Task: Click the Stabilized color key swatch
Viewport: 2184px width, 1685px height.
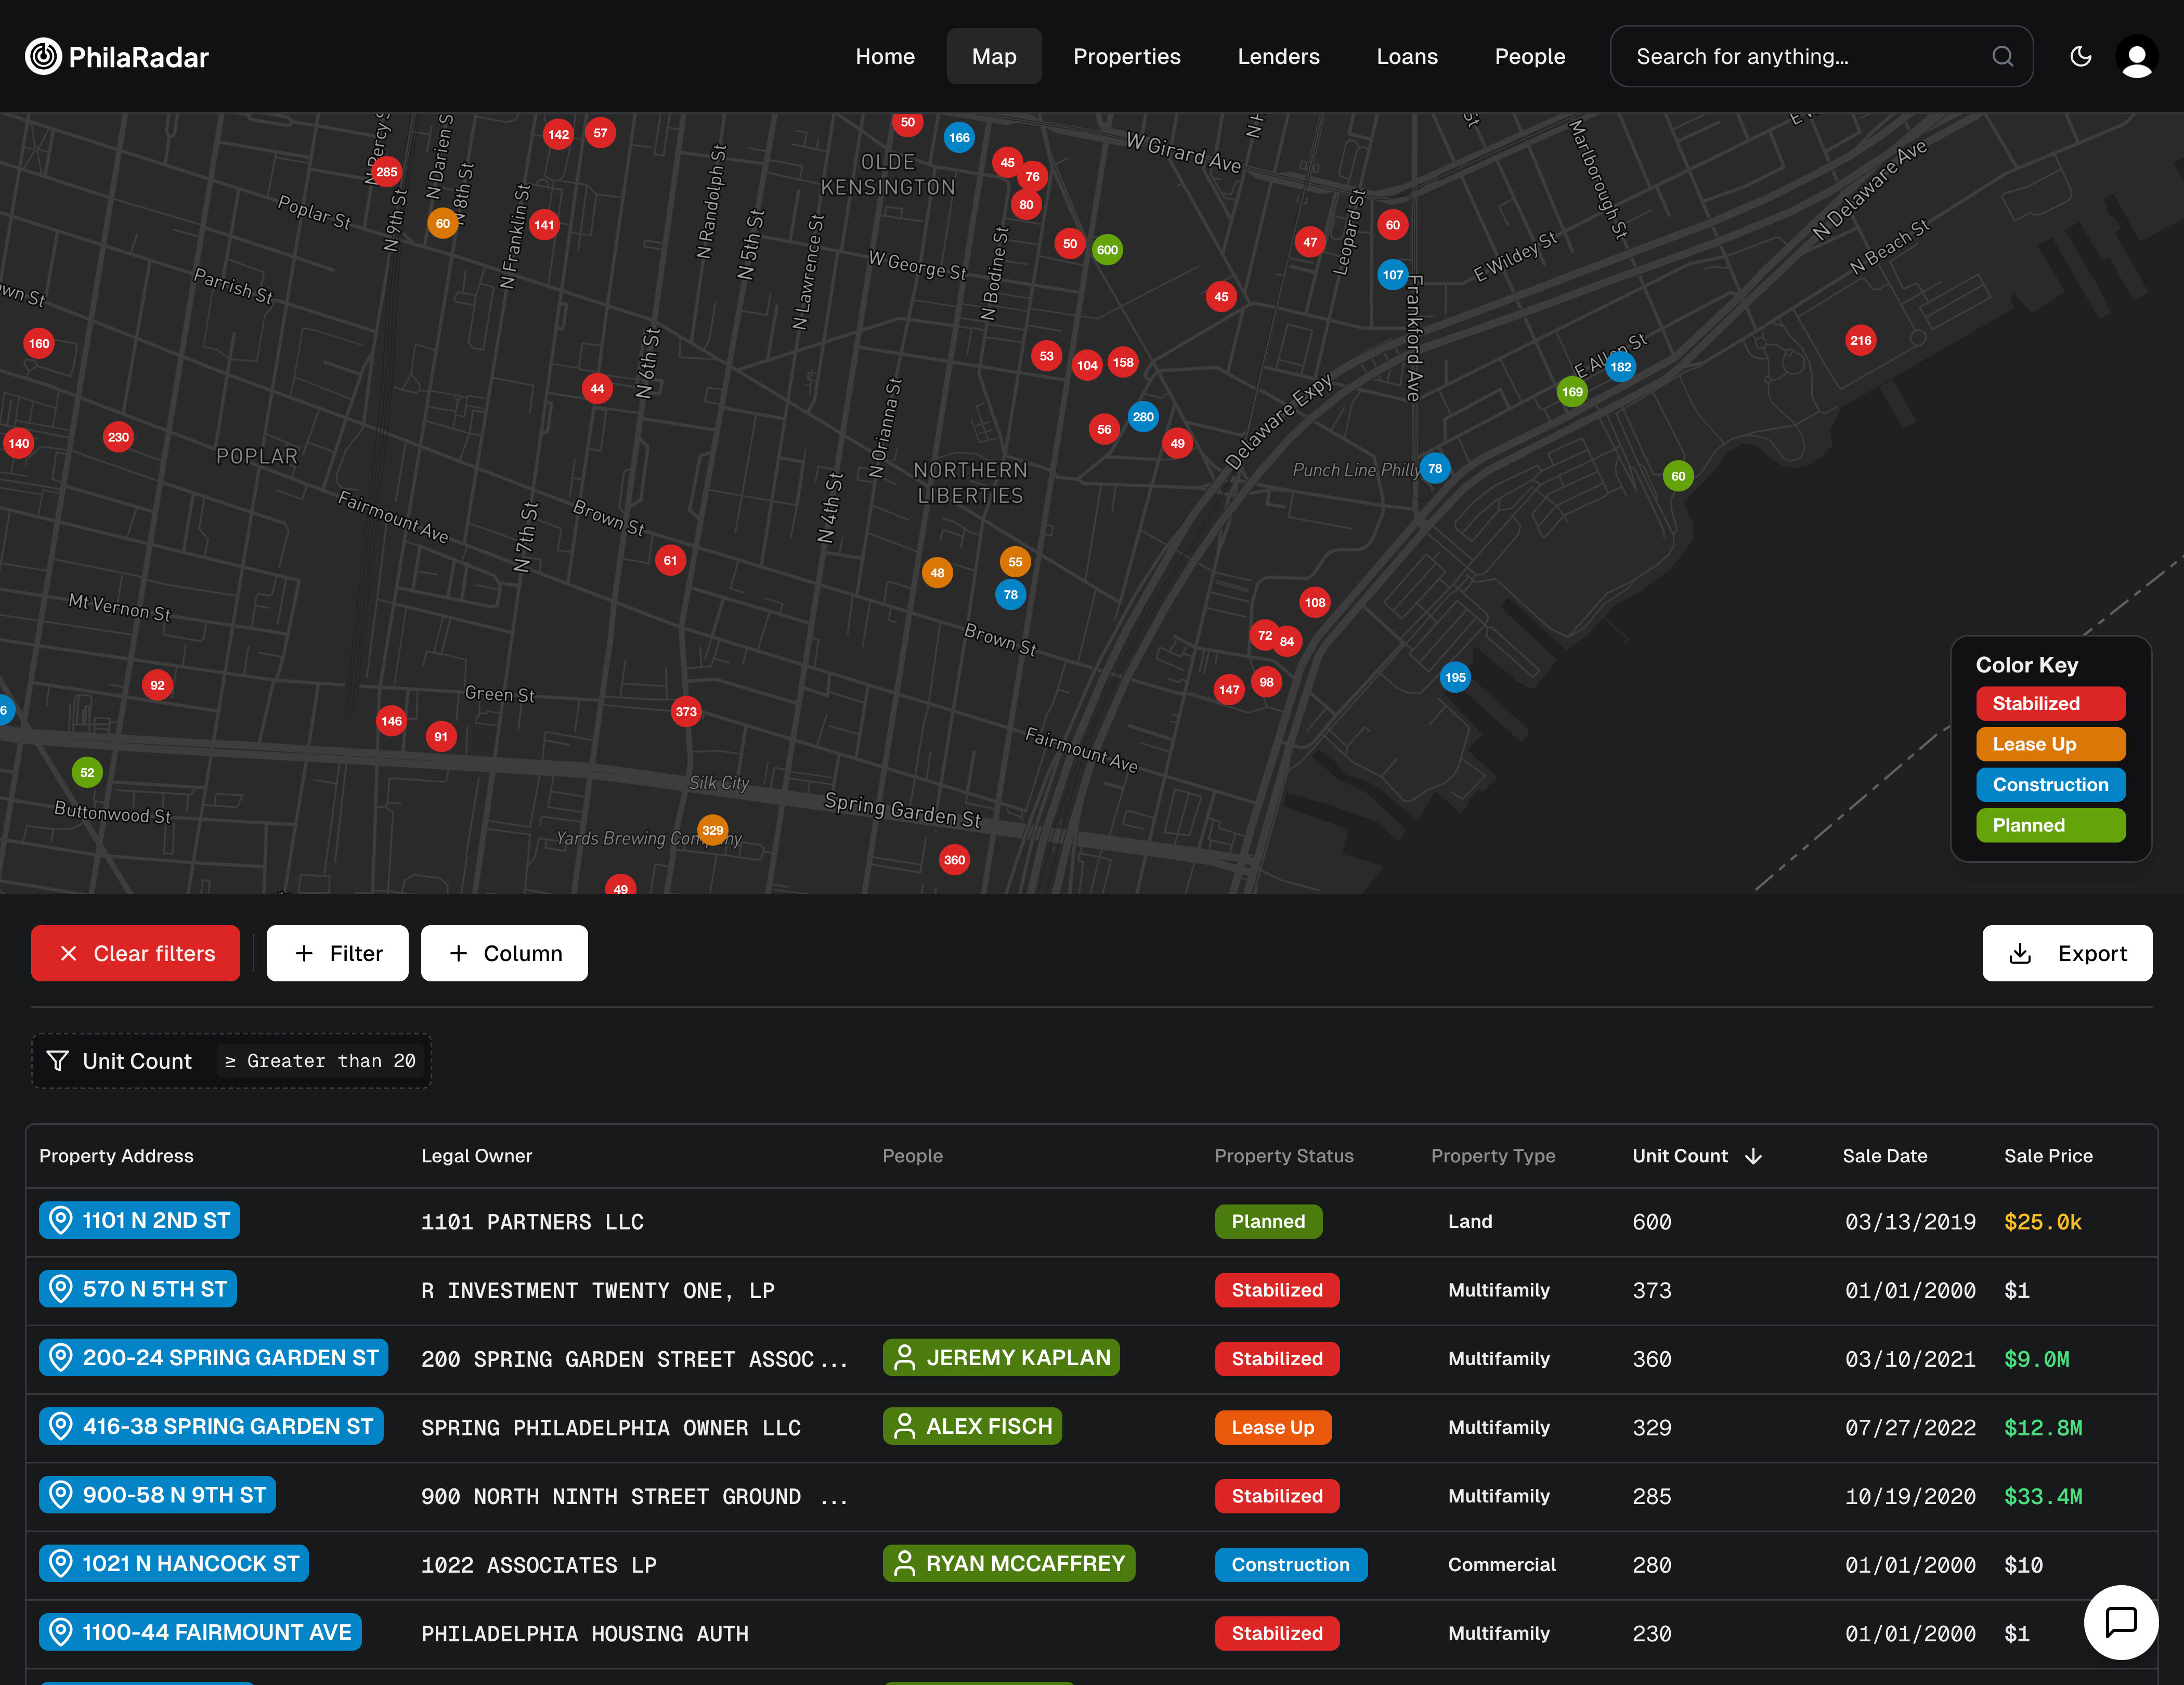Action: (x=2050, y=703)
